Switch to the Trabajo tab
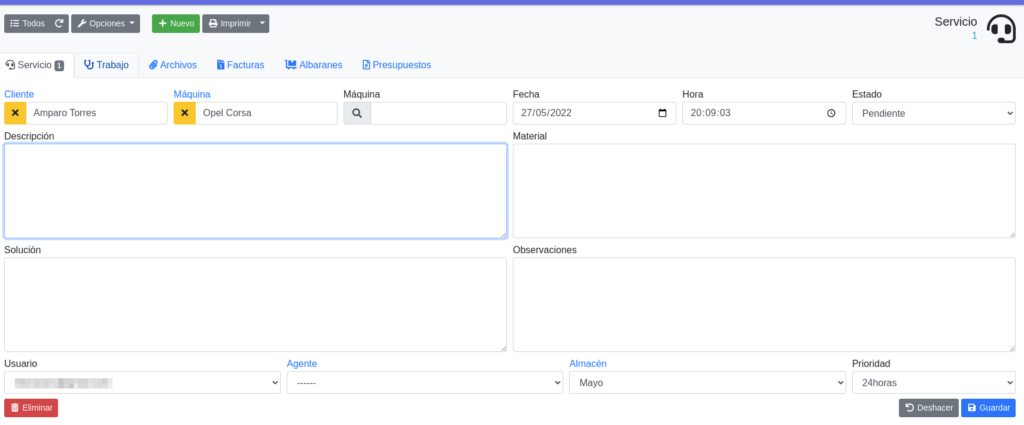The width and height of the screenshot is (1024, 425). [x=106, y=65]
